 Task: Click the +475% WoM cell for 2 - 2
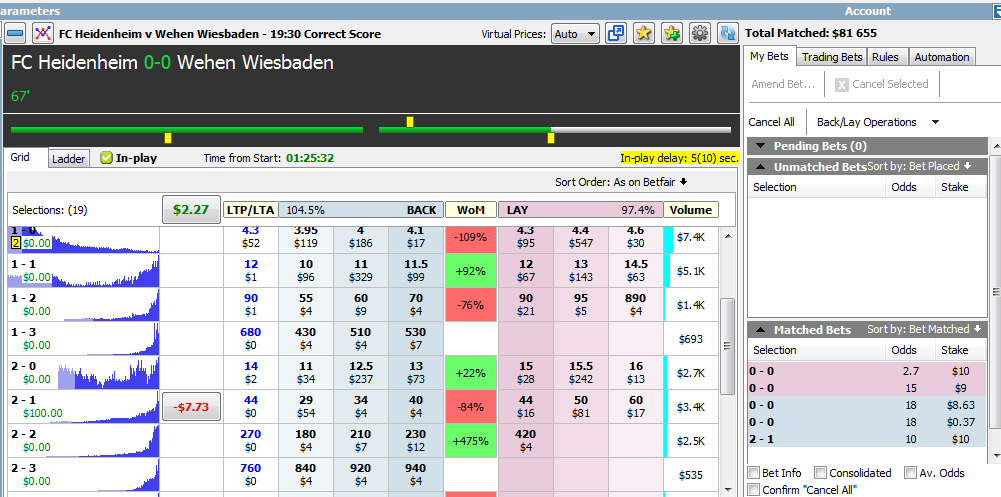(471, 441)
